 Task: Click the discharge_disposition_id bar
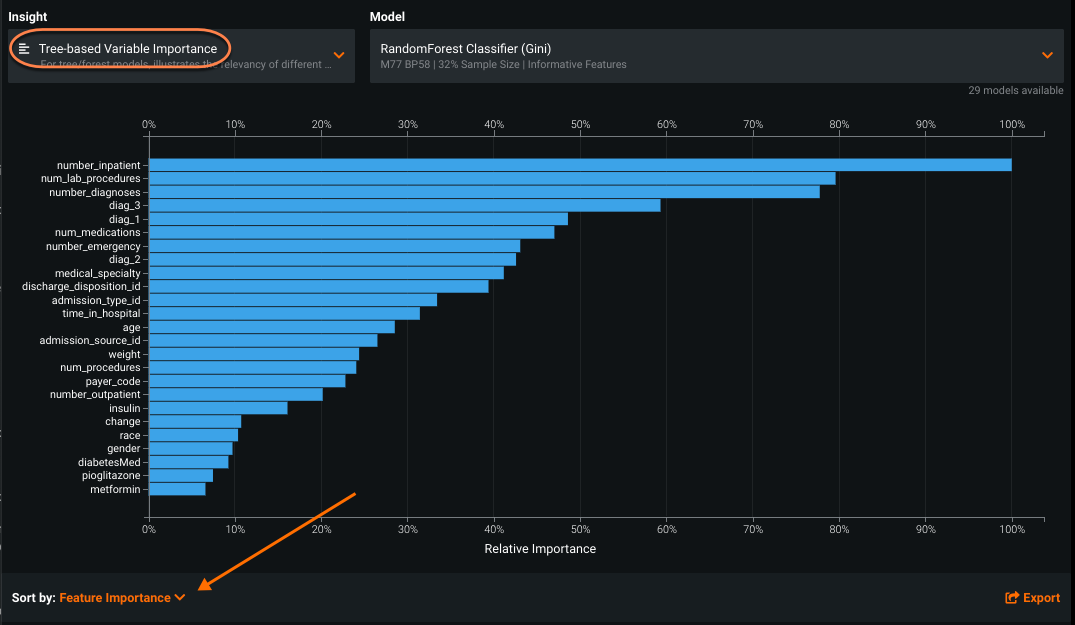(318, 286)
